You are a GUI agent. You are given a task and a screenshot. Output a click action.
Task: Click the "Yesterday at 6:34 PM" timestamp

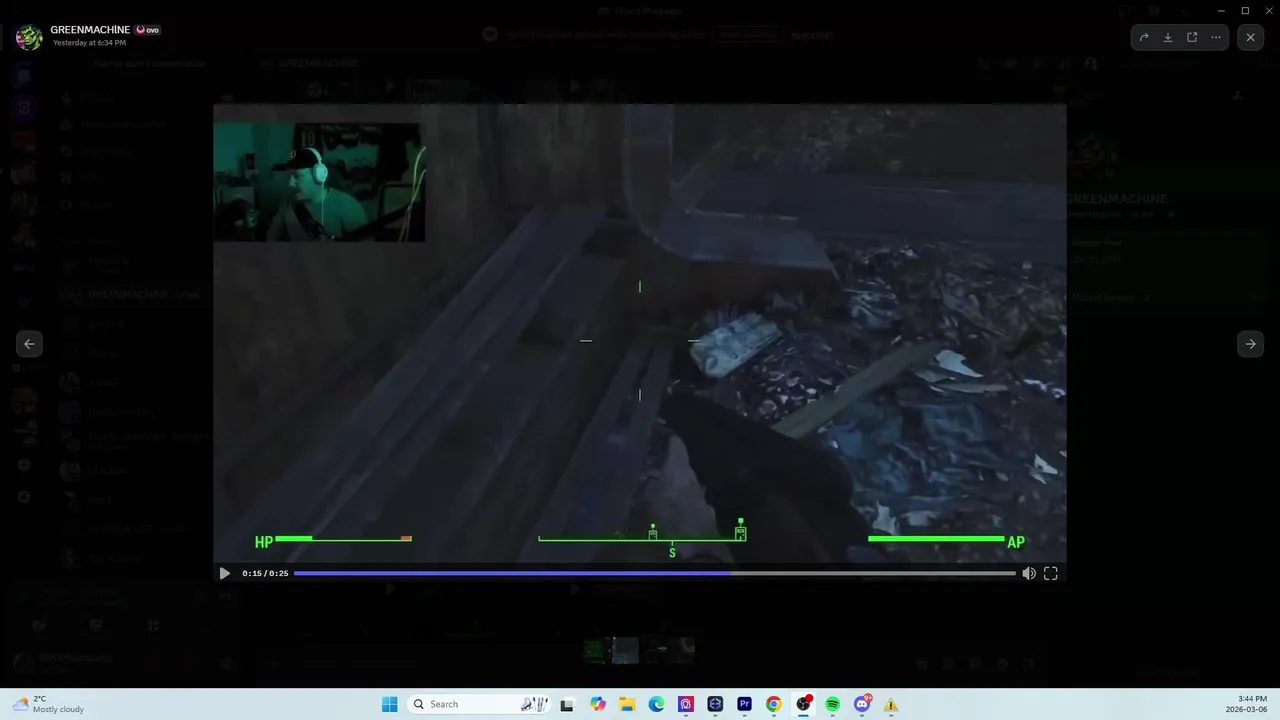click(x=89, y=43)
